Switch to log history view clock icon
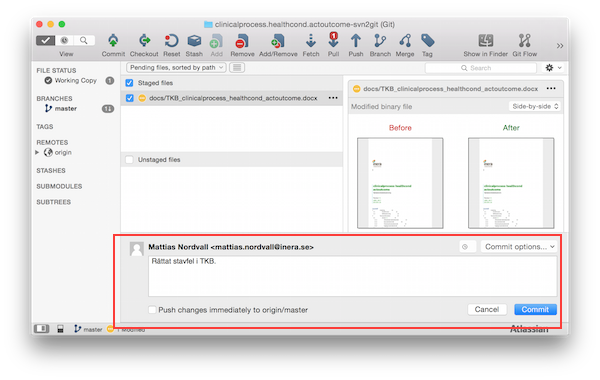This screenshot has height=380, width=600. click(x=64, y=40)
